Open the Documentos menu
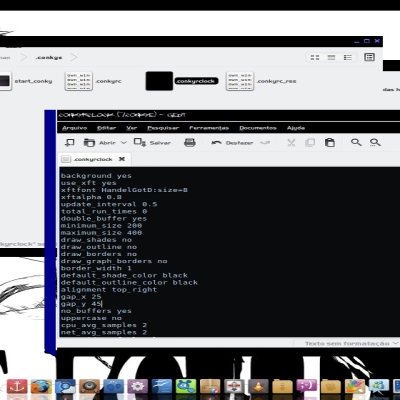The width and height of the screenshot is (400, 400). coord(258,128)
